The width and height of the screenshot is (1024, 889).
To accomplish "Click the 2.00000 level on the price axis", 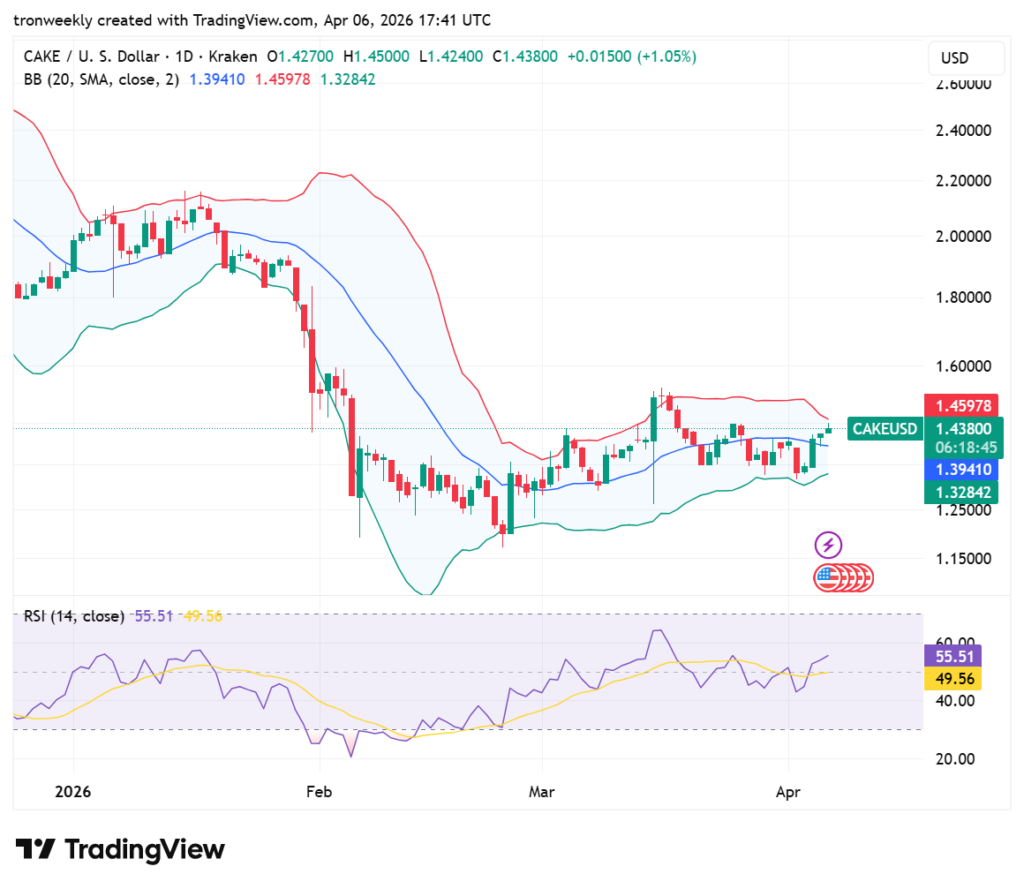I will pos(962,237).
